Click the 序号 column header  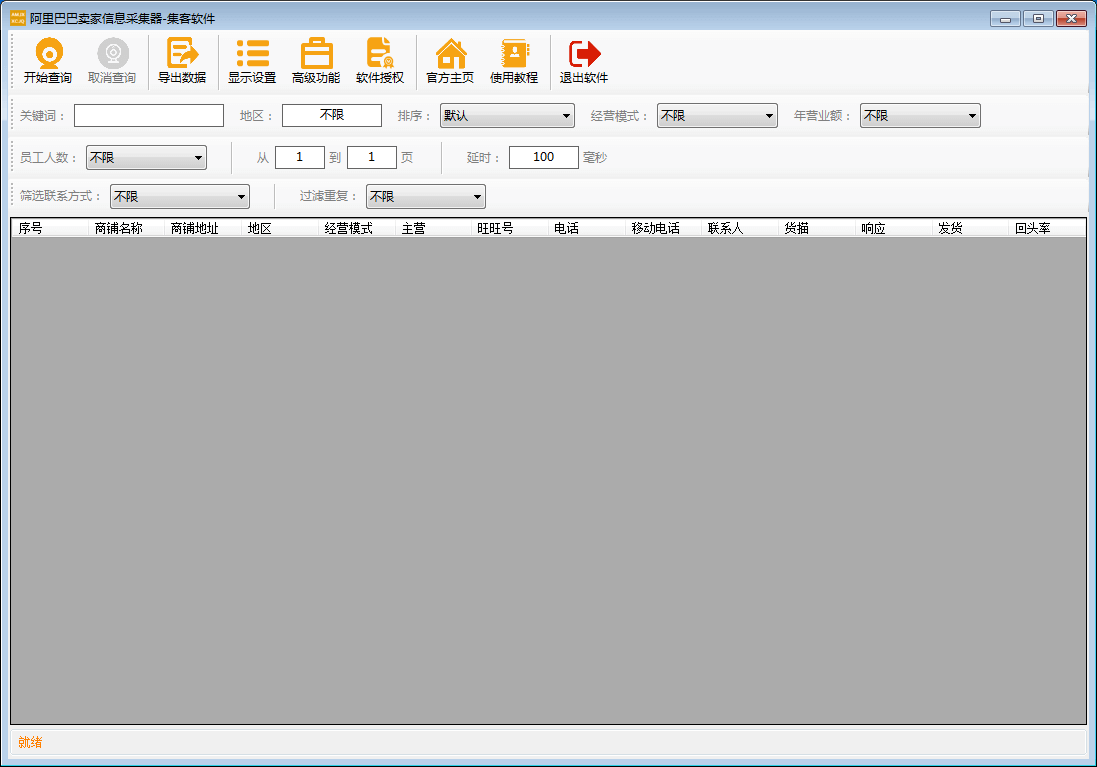[50, 228]
